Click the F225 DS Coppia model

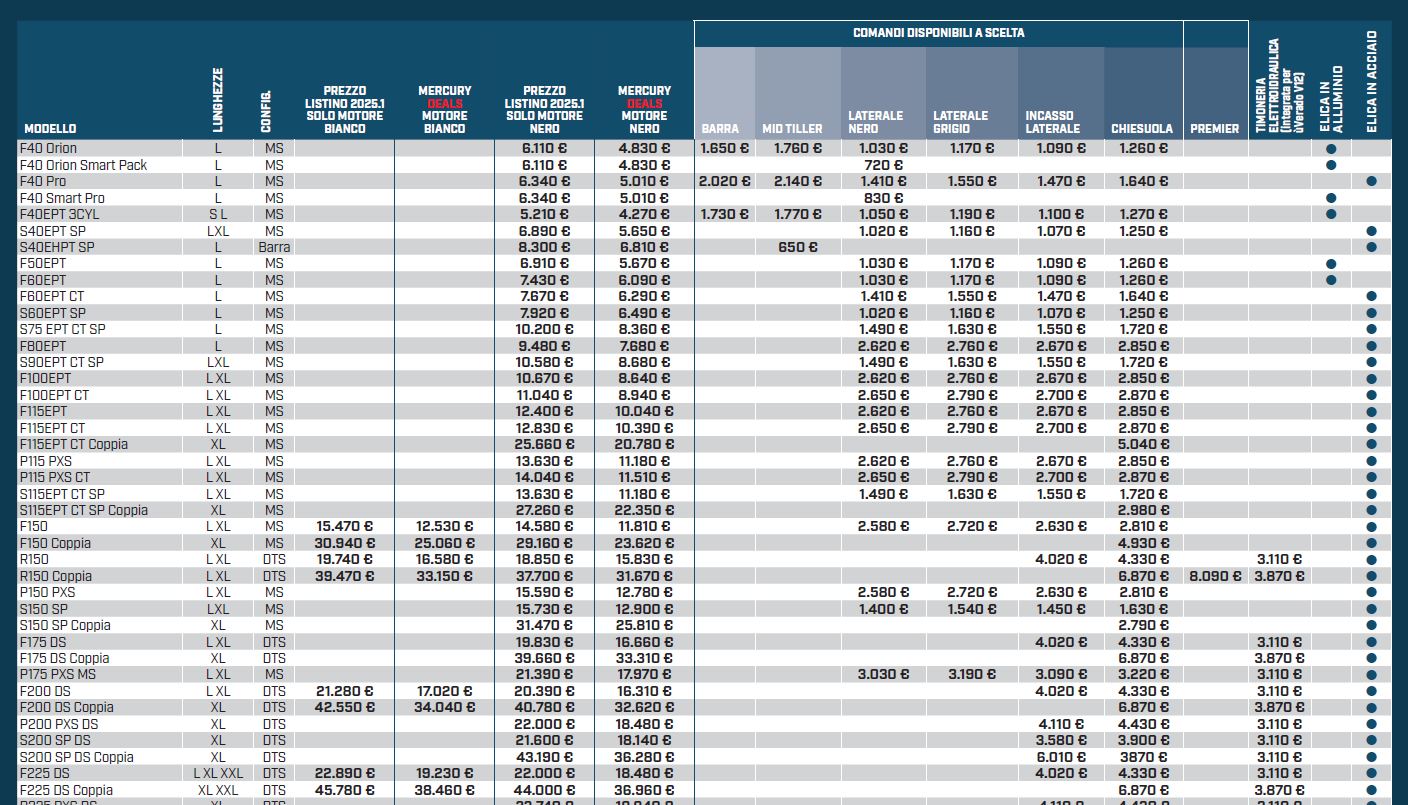pos(66,790)
